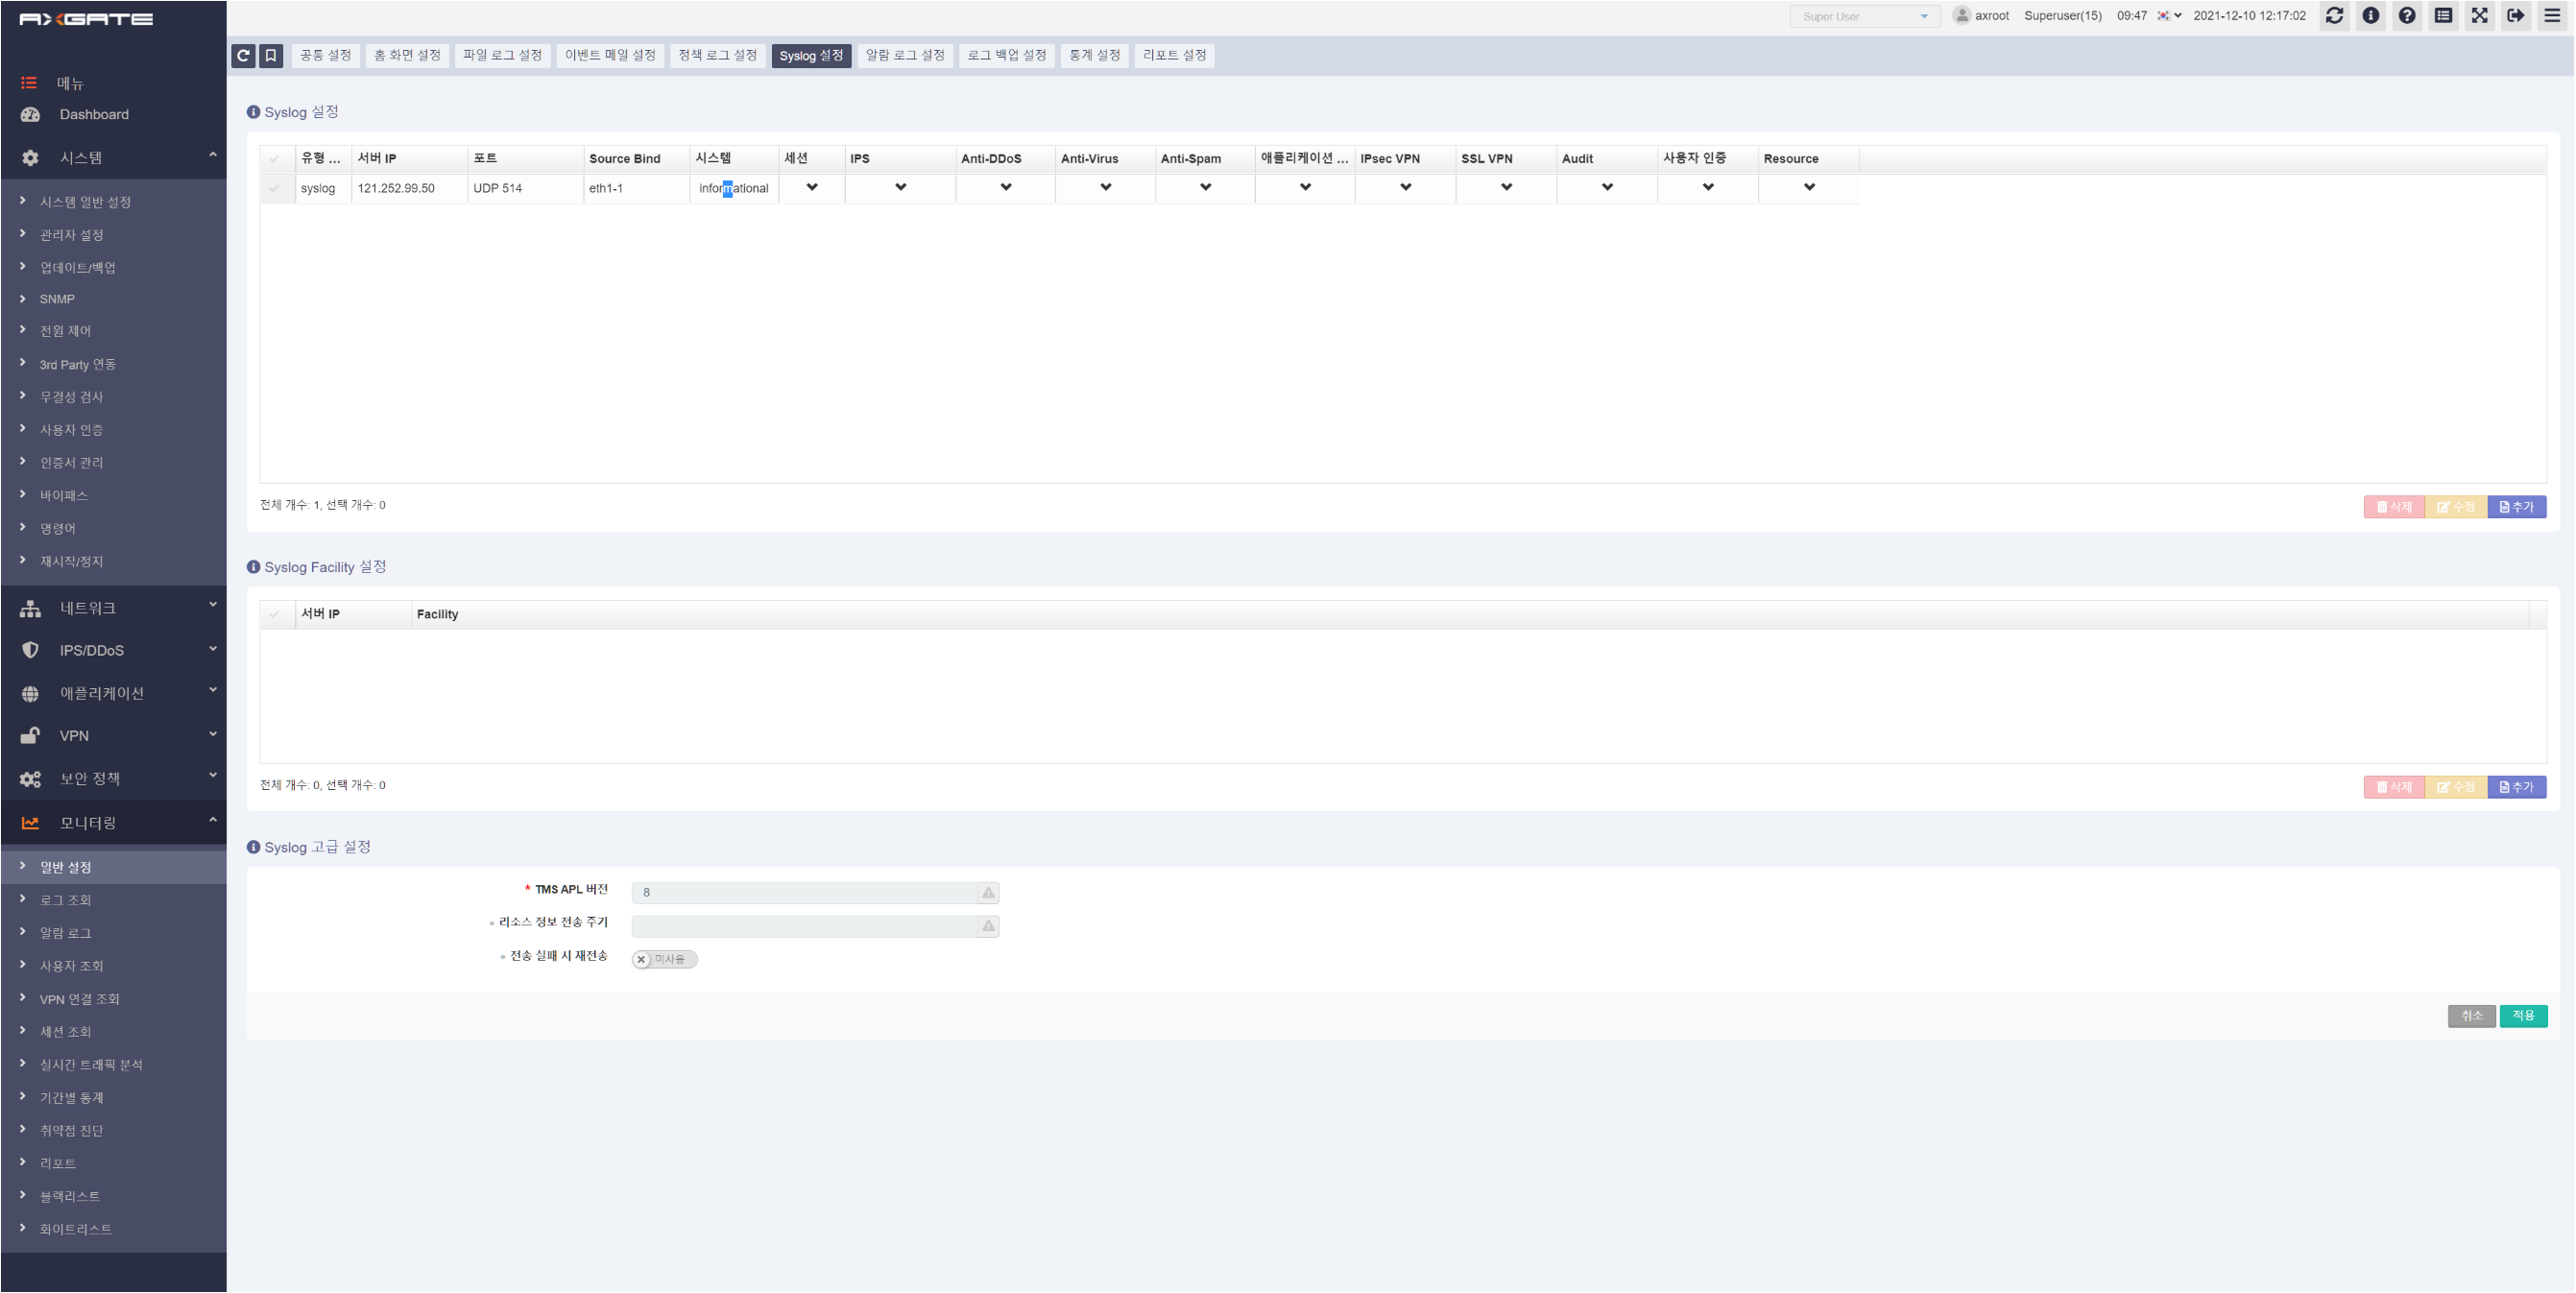The height and width of the screenshot is (1293, 2576).
Task: Toggle select-all checkbox in Facility table header
Action: [274, 615]
